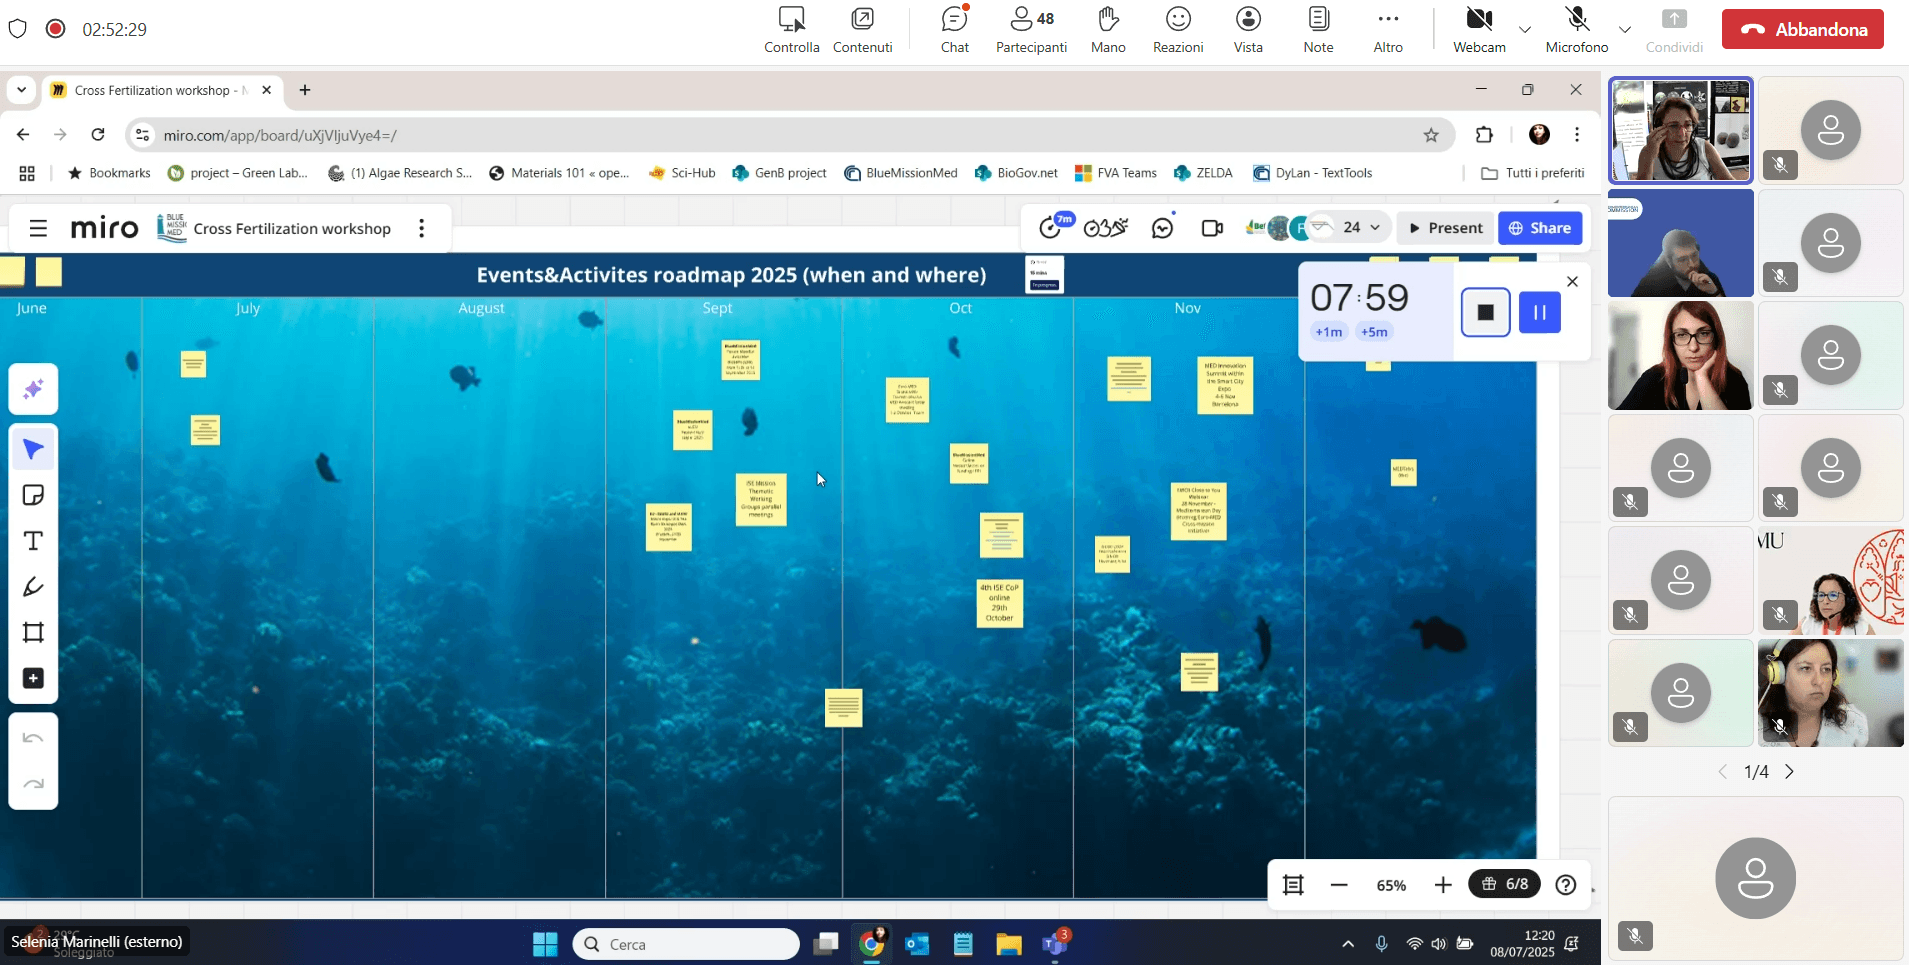Open Miro comments icon
Image resolution: width=1909 pixels, height=965 pixels.
[x=1162, y=228]
